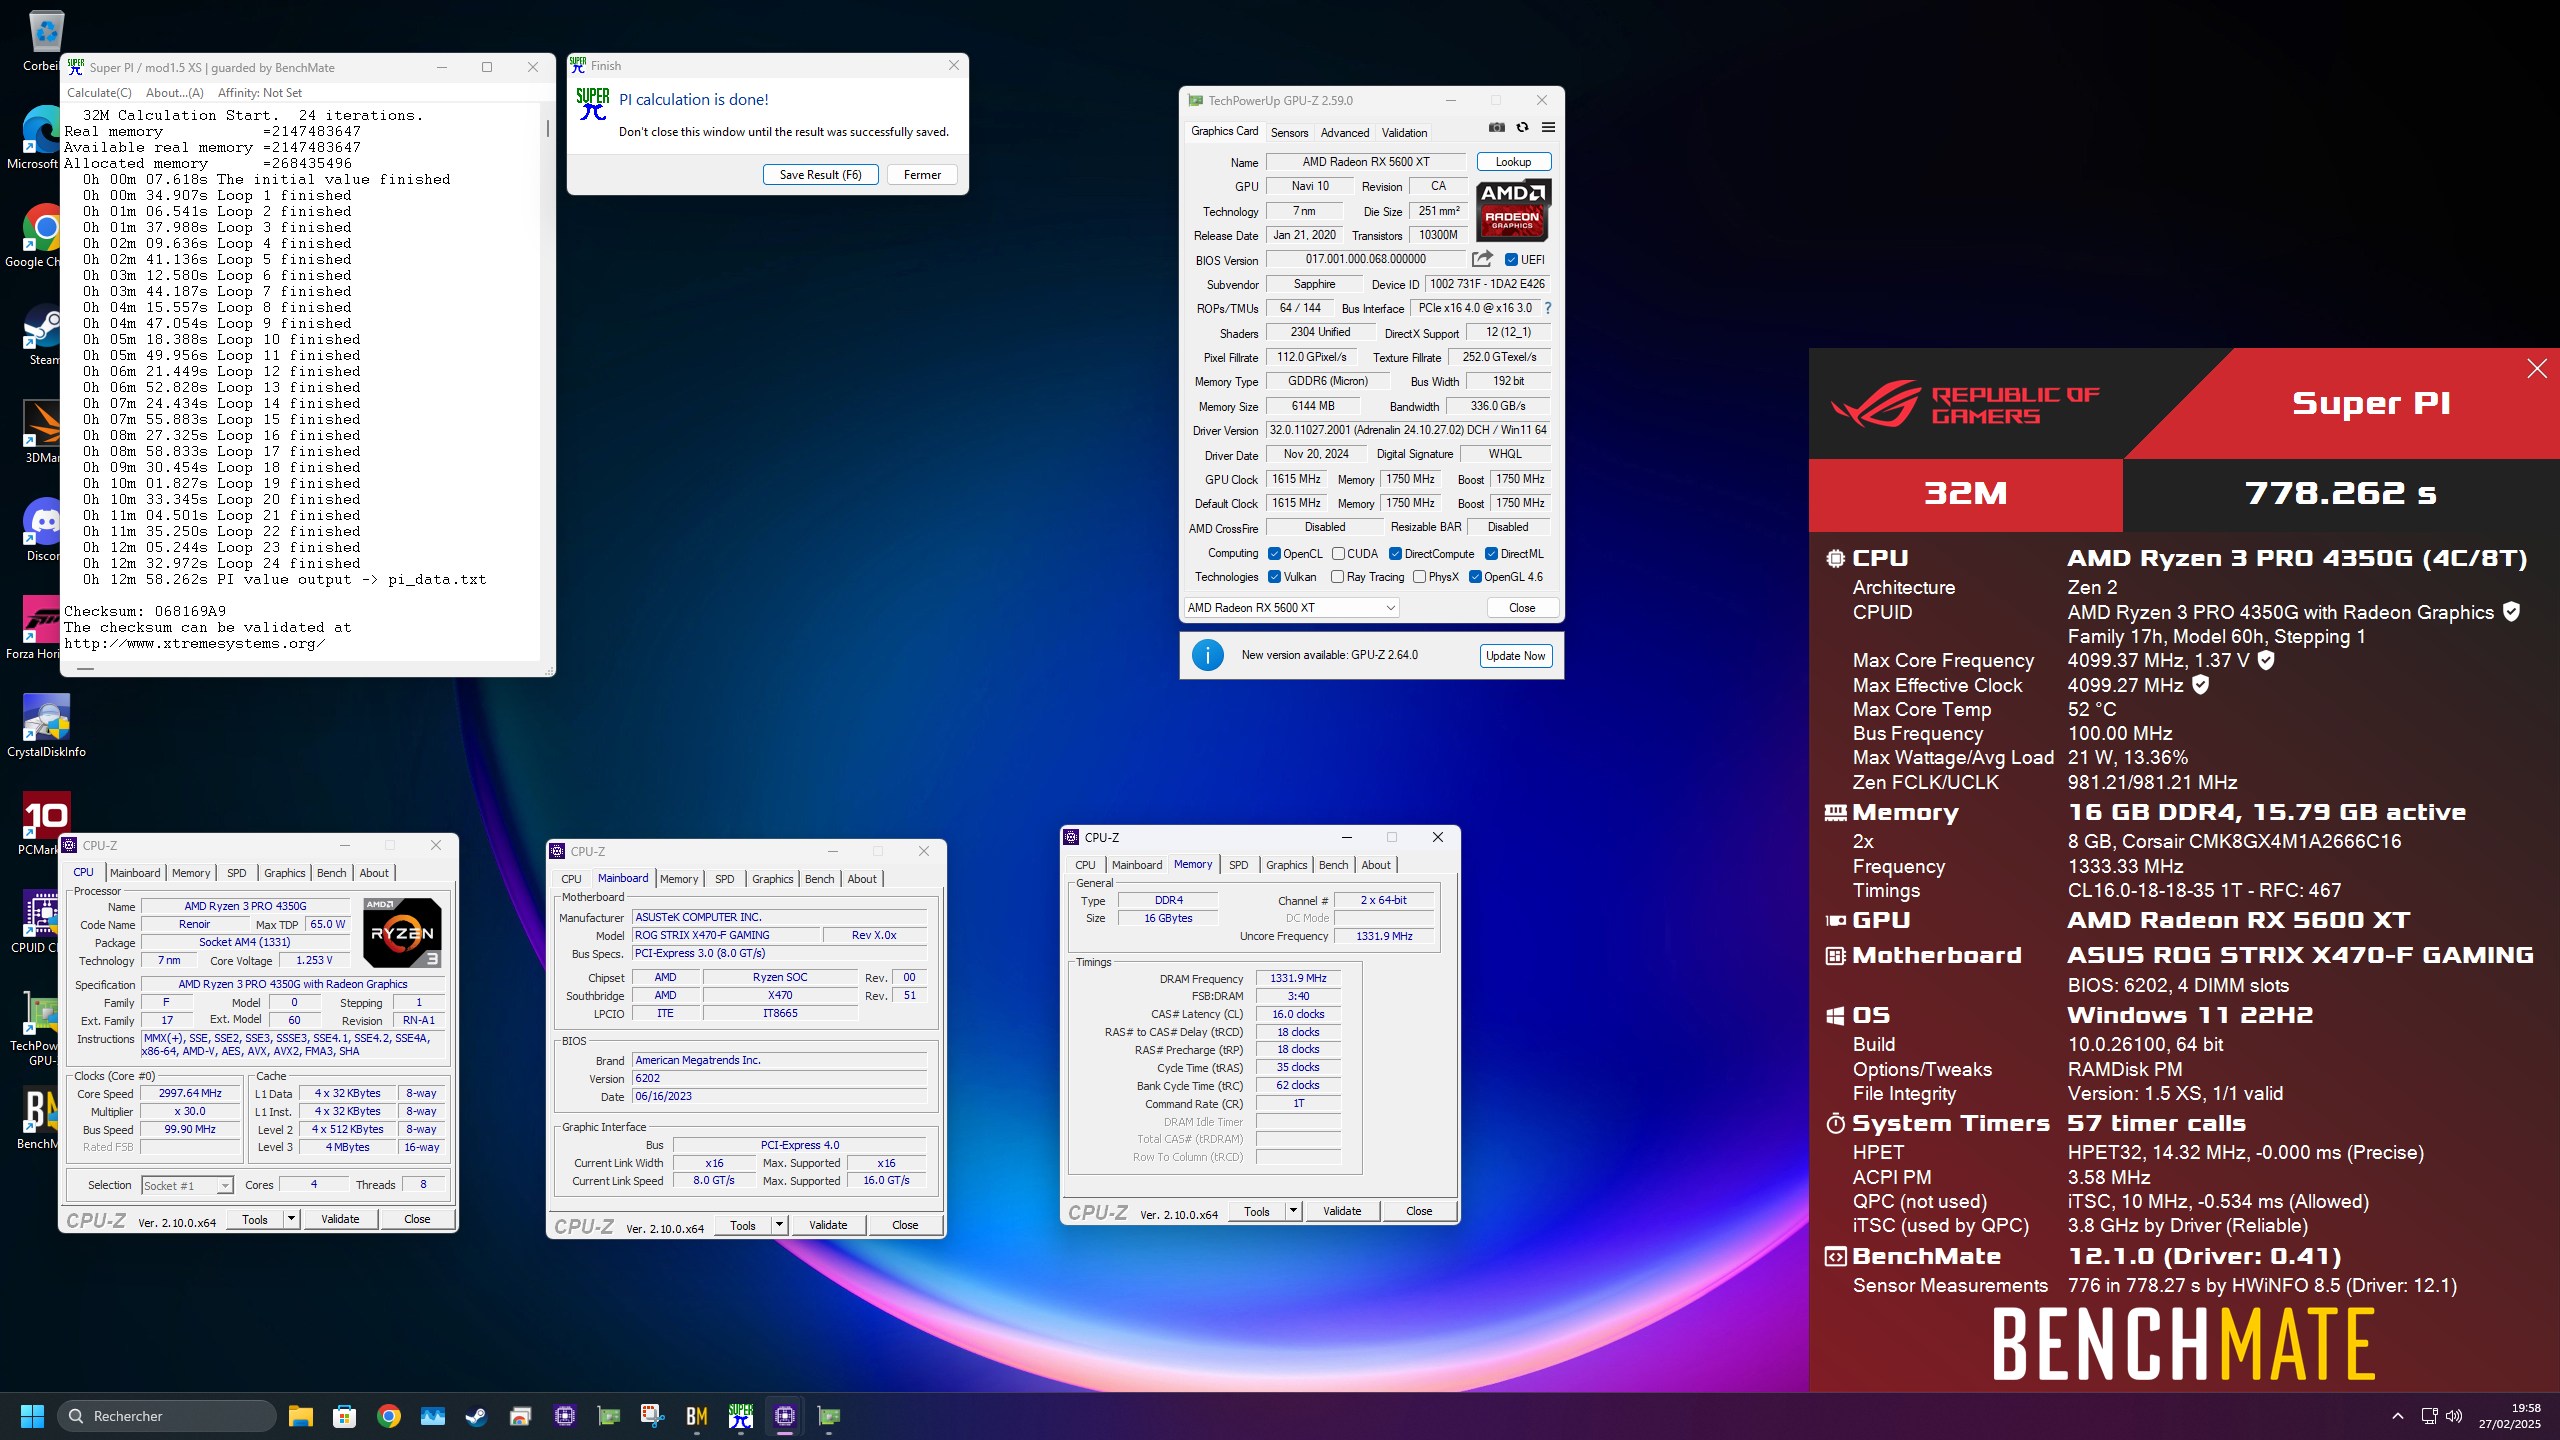Expand Tools arrow in CPU-Z Motherboard window
This screenshot has height=1440, width=2560.
pyautogui.click(x=779, y=1225)
